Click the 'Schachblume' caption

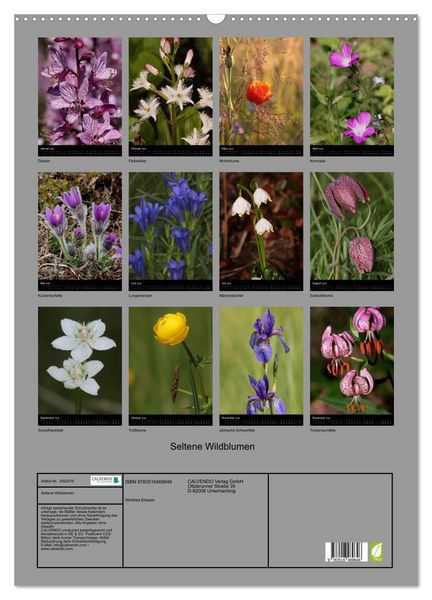(x=321, y=296)
